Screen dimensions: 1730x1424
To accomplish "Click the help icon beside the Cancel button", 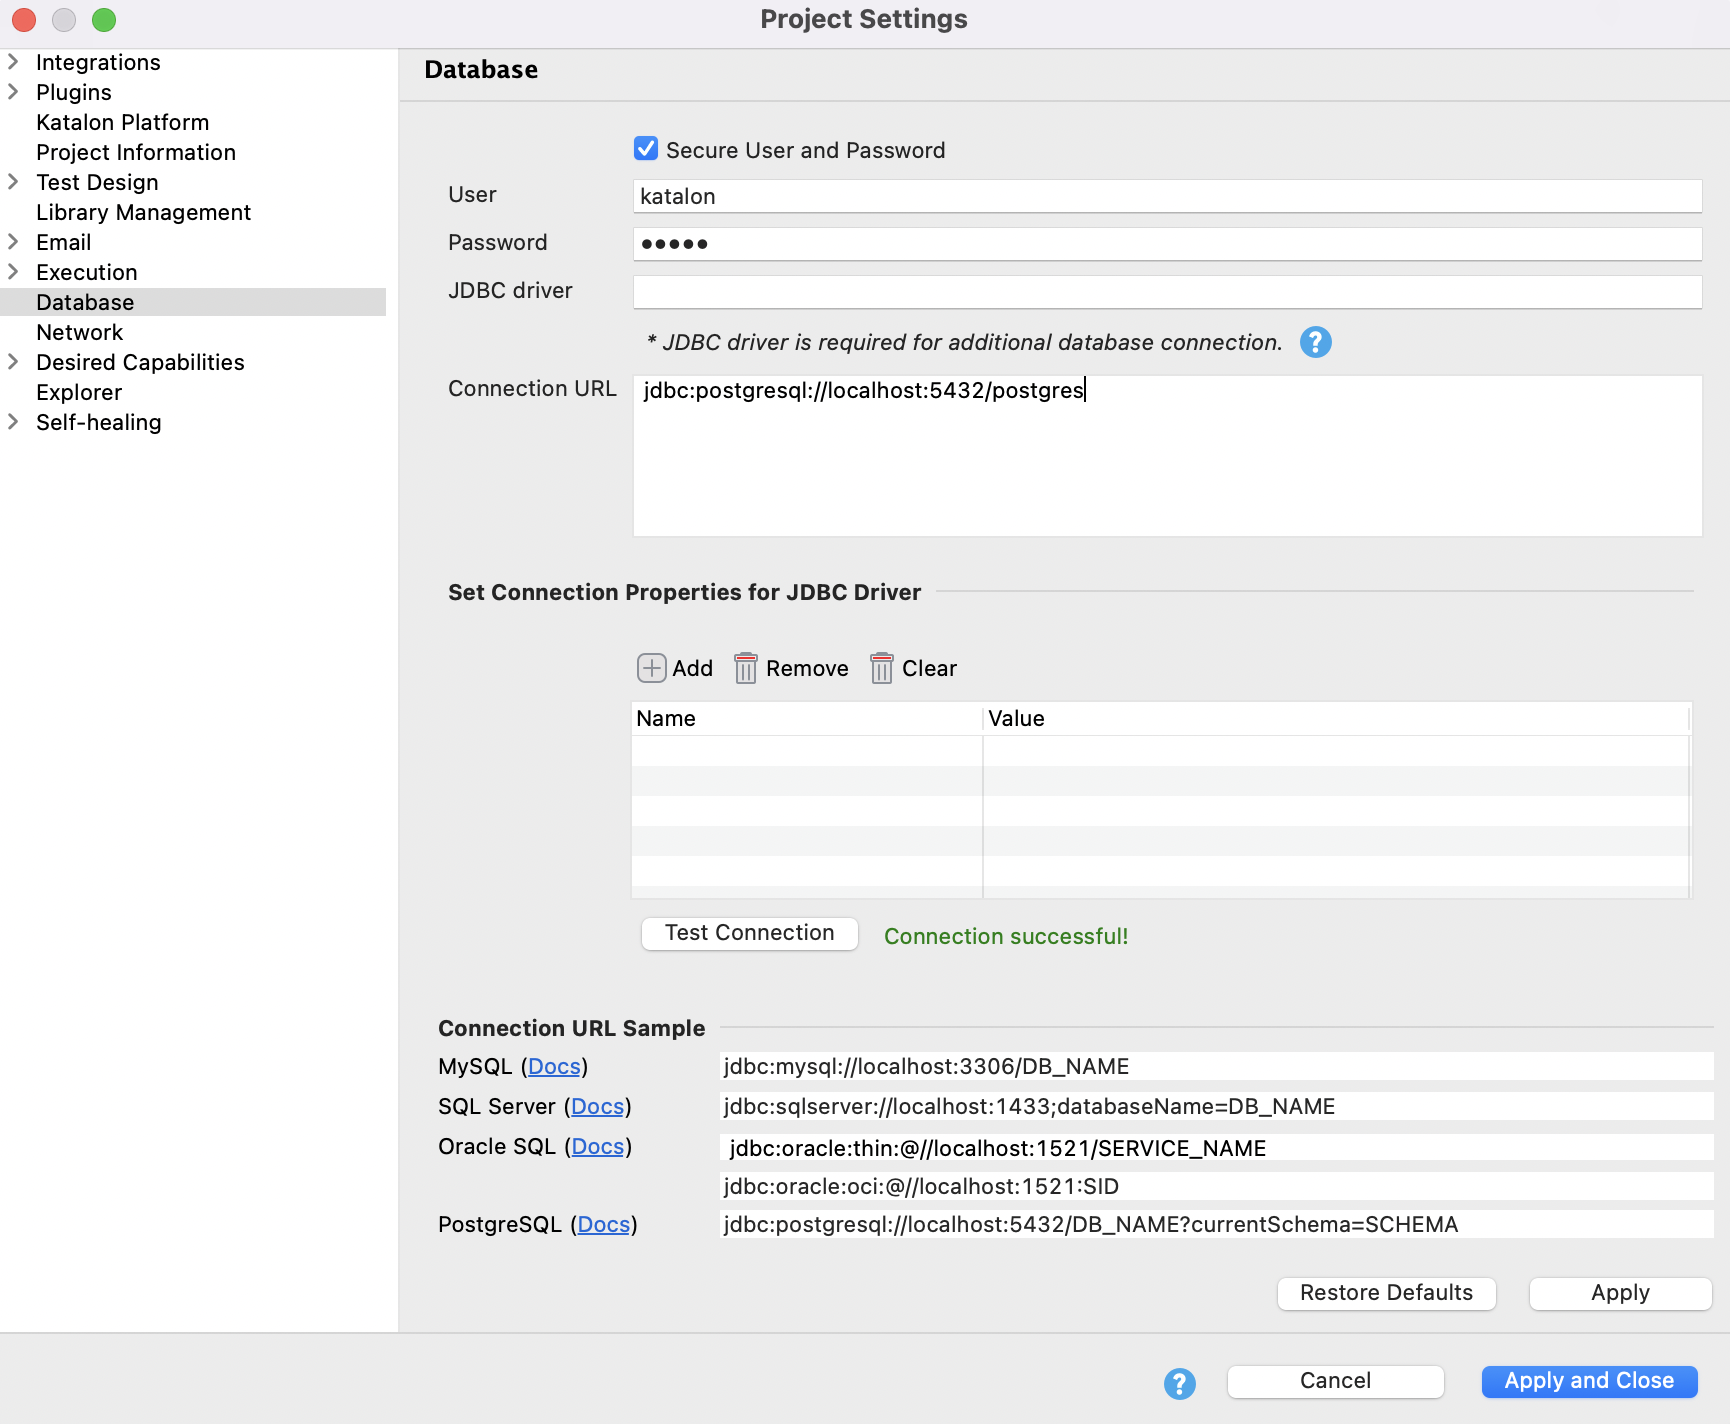I will (1179, 1383).
